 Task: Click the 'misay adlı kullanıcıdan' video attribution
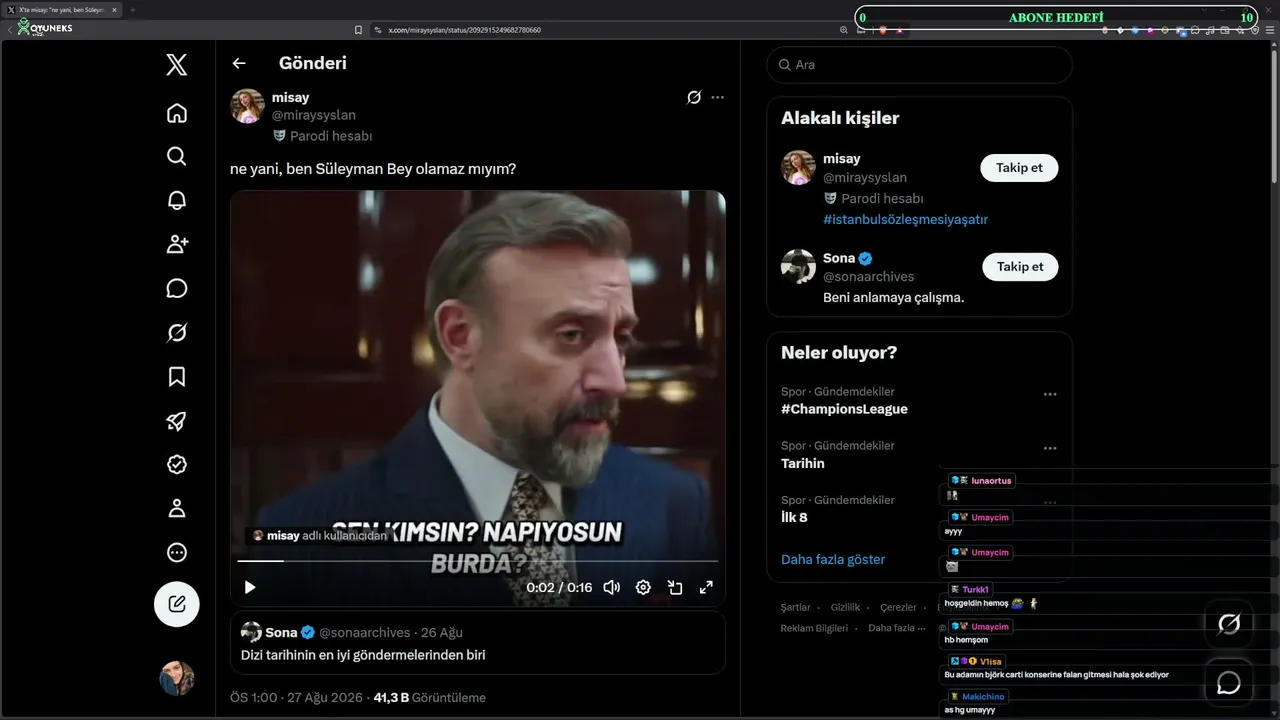[319, 536]
